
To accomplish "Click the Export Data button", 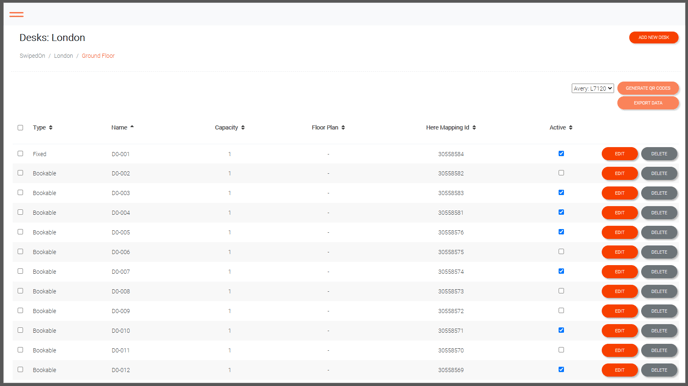I will (648, 103).
